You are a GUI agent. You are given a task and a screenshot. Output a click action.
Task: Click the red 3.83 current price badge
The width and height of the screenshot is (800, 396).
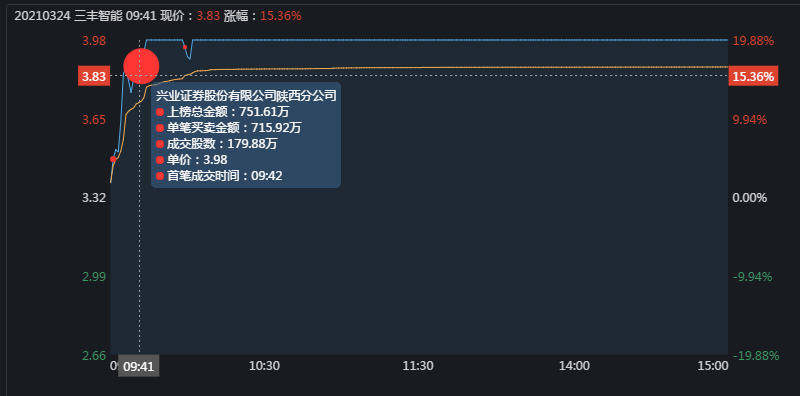point(94,77)
